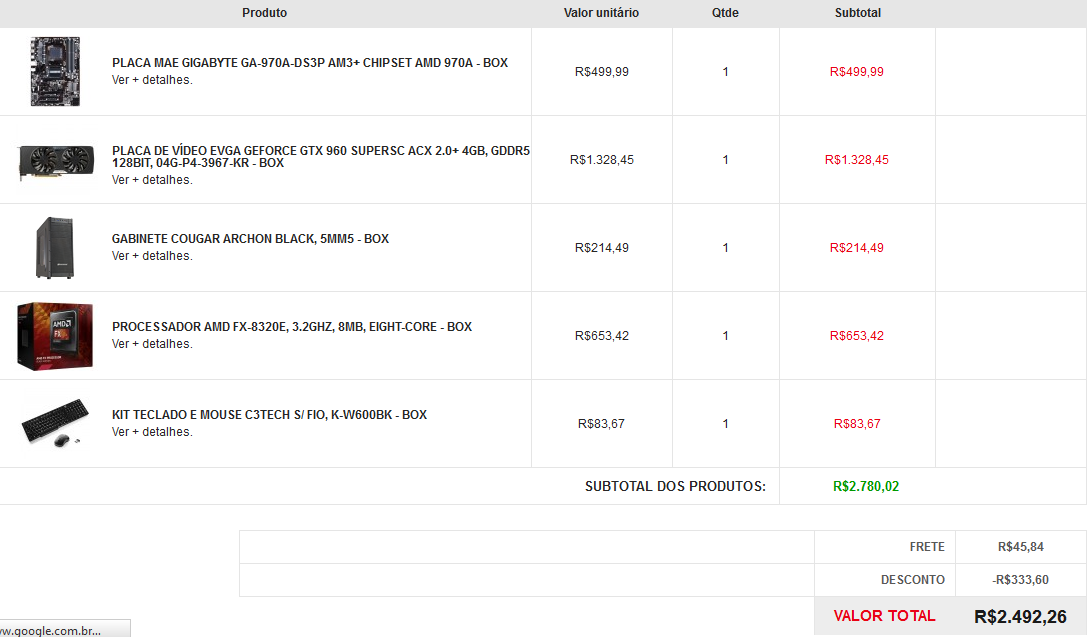Open the AMD FX processor box image
Image resolution: width=1087 pixels, height=637 pixels.
point(55,335)
